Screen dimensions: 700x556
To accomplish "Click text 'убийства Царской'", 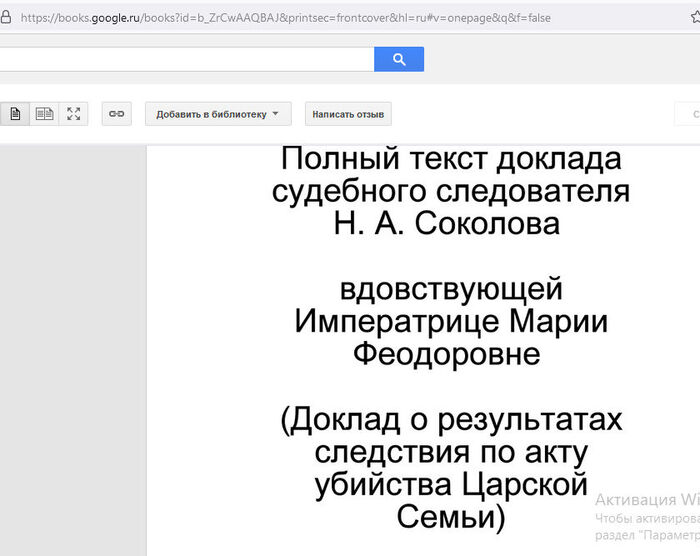I will point(451,485).
